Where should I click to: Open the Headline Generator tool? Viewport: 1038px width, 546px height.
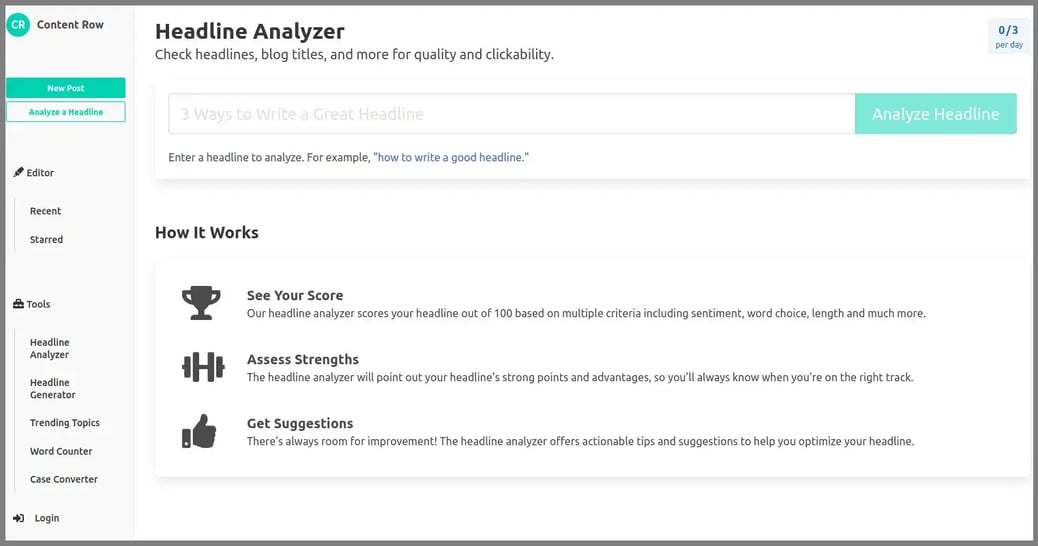click(53, 388)
